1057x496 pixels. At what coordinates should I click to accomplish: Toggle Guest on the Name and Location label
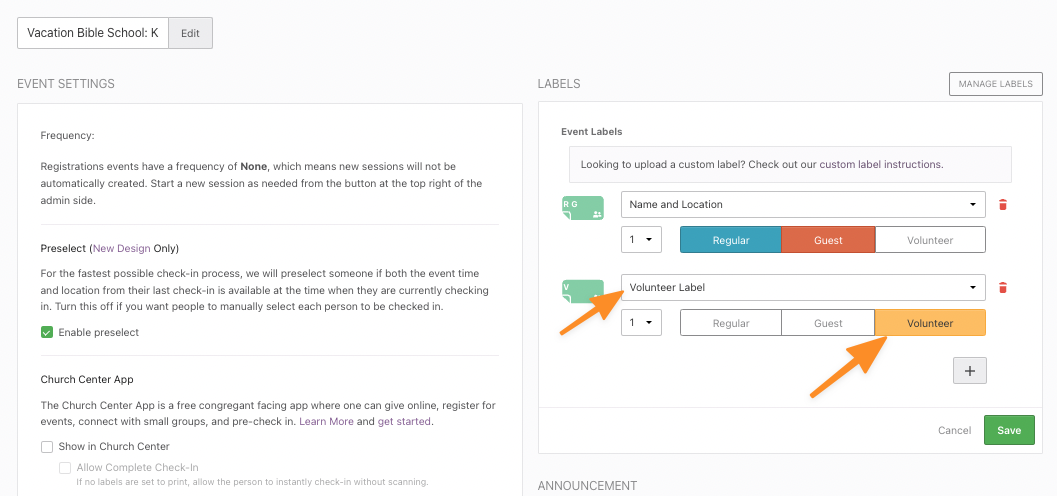[x=828, y=240]
